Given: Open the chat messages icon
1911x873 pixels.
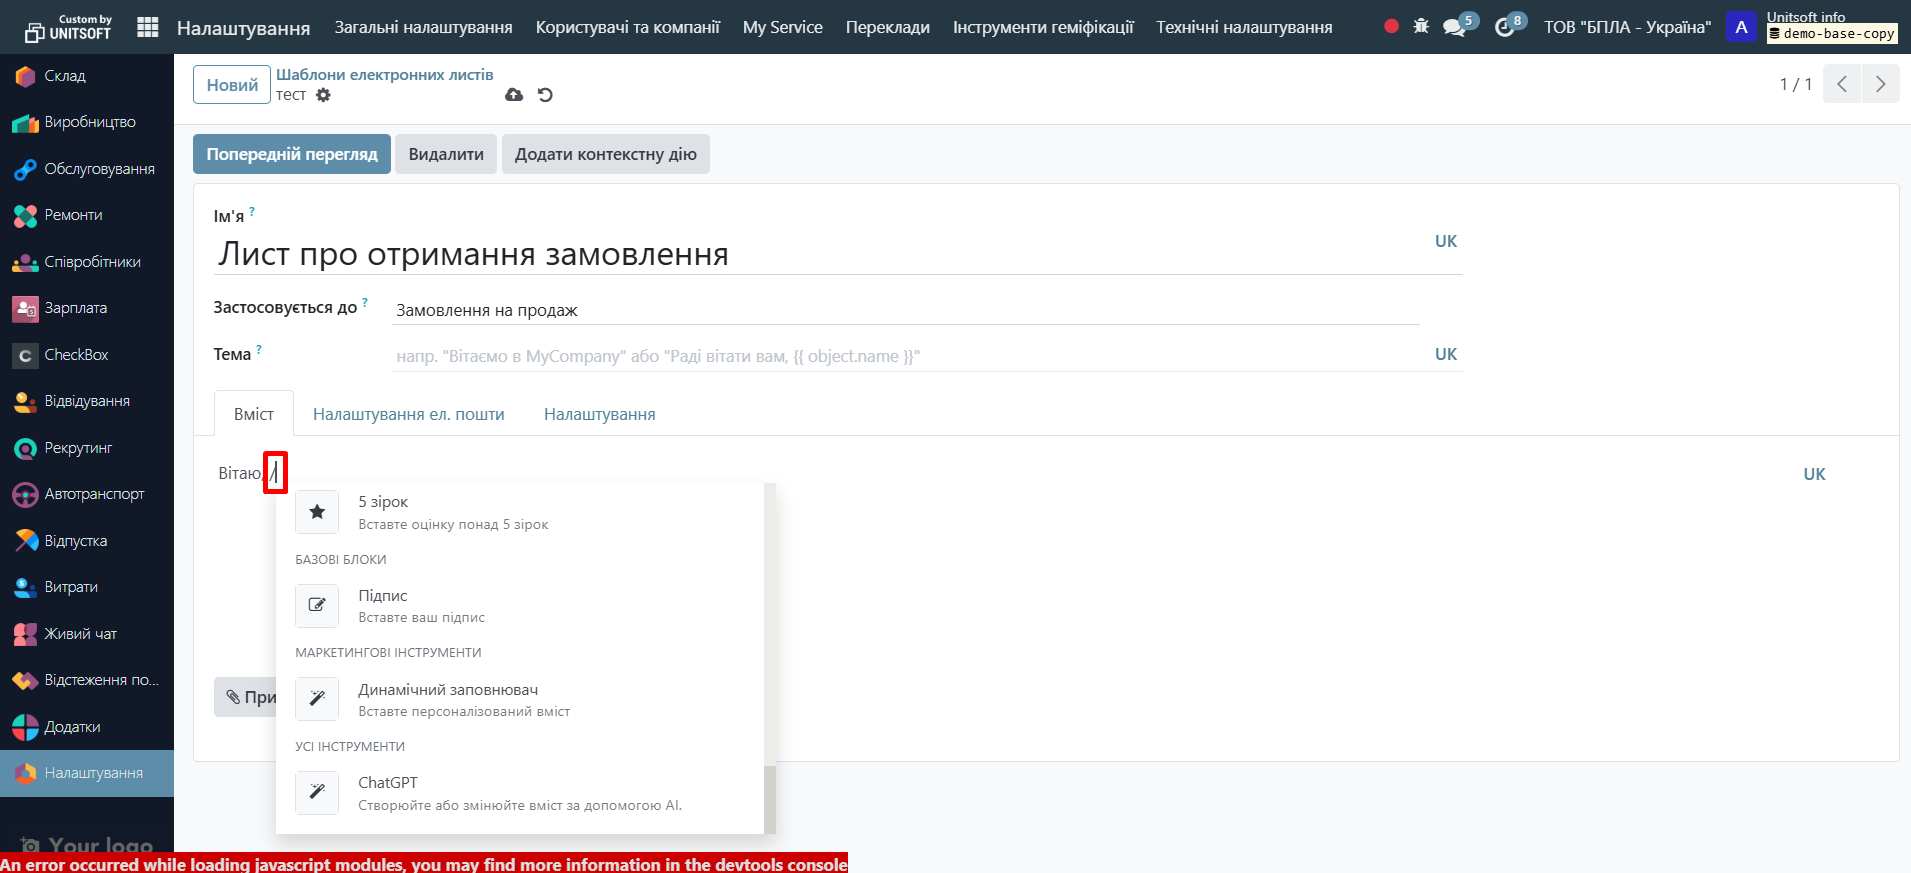Looking at the screenshot, I should [x=1455, y=27].
